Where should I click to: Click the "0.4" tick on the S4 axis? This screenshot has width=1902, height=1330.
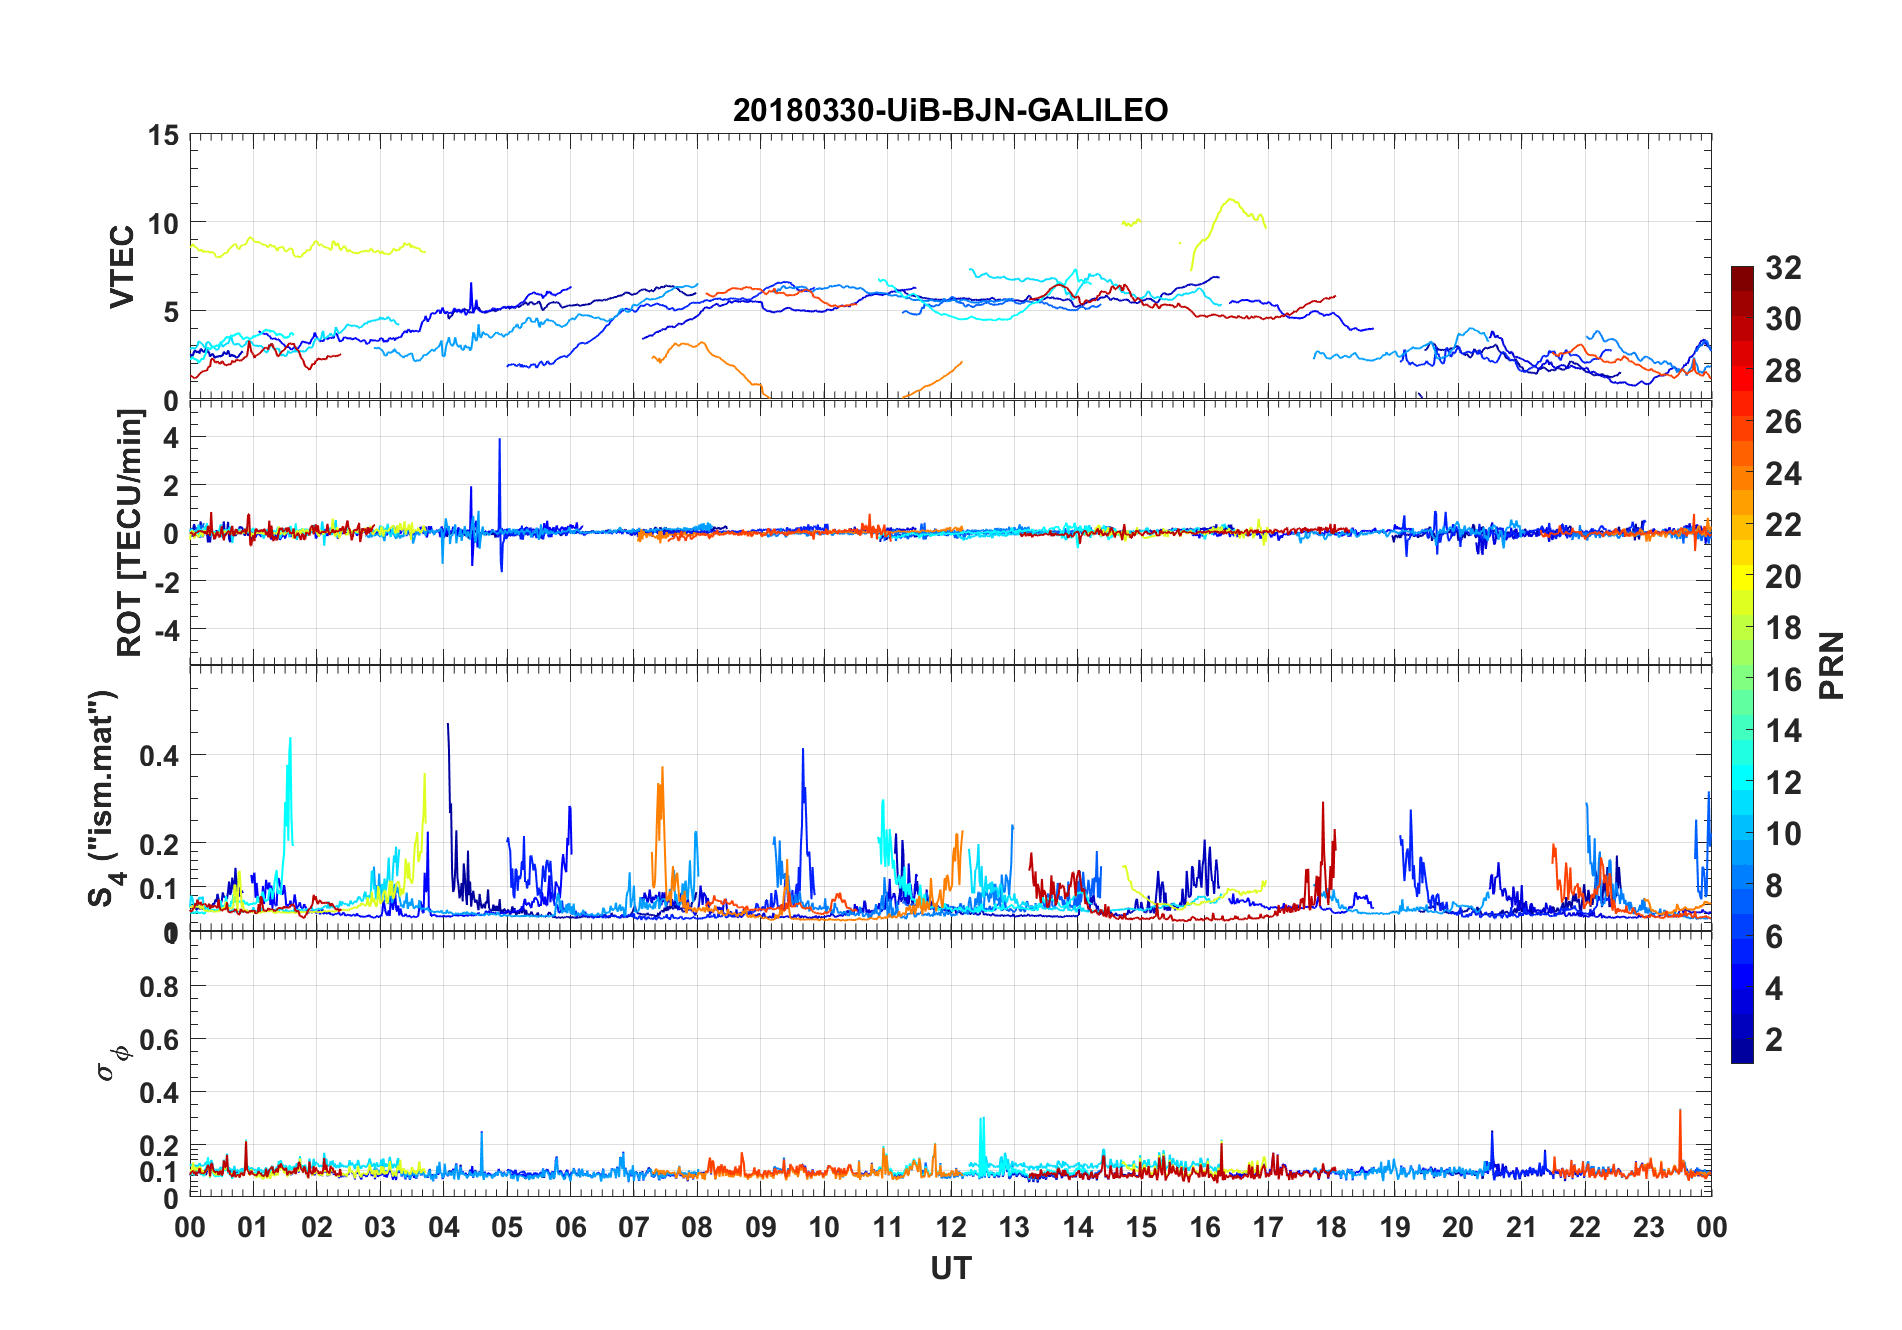pyautogui.click(x=159, y=756)
